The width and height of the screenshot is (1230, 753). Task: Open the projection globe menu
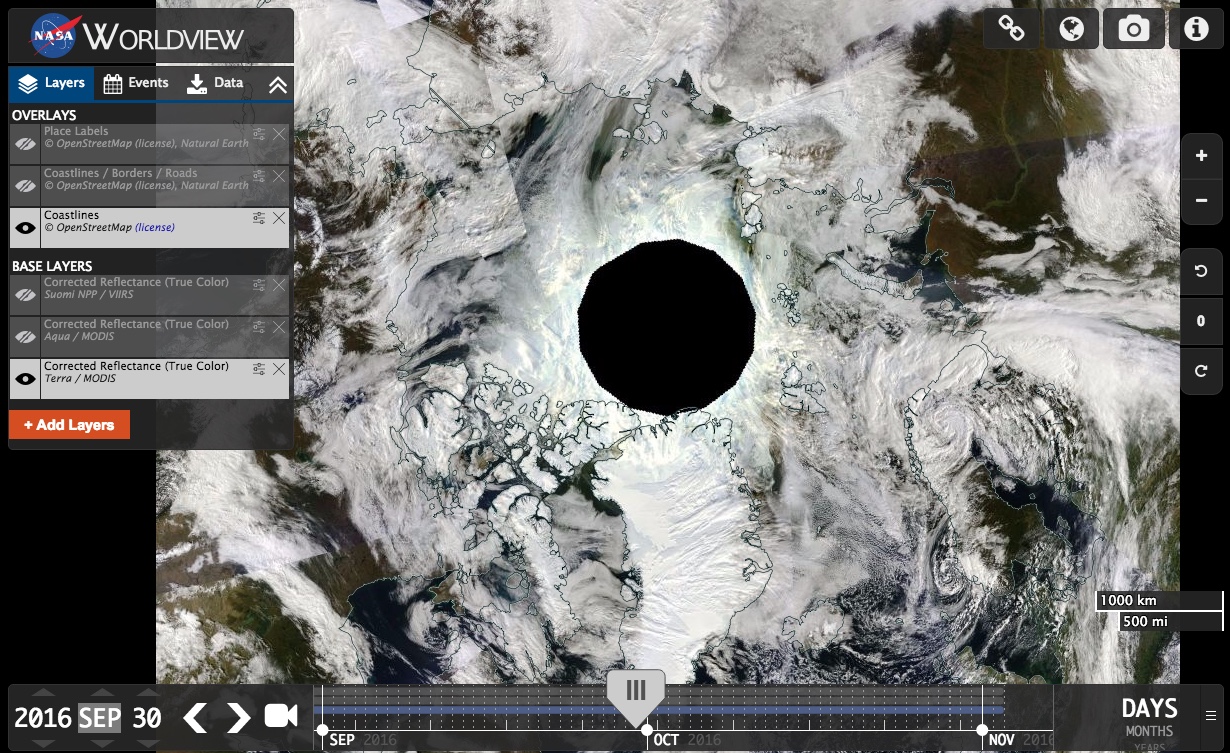(x=1072, y=30)
